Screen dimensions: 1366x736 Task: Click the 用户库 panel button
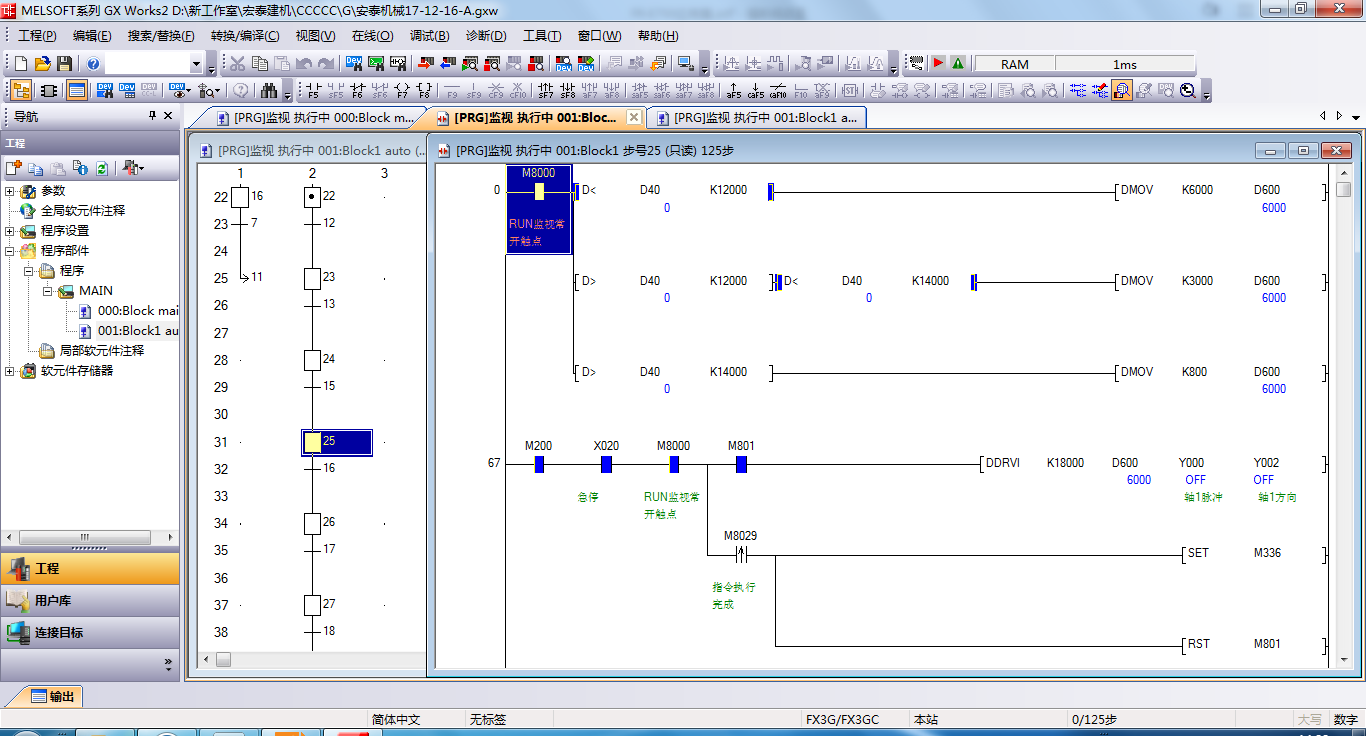[x=90, y=601]
